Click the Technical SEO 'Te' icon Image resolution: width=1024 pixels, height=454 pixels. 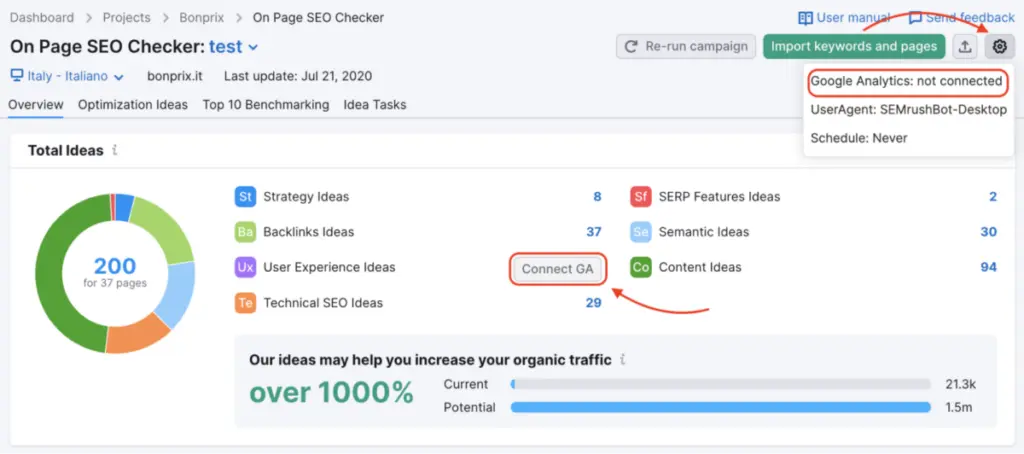(x=245, y=302)
